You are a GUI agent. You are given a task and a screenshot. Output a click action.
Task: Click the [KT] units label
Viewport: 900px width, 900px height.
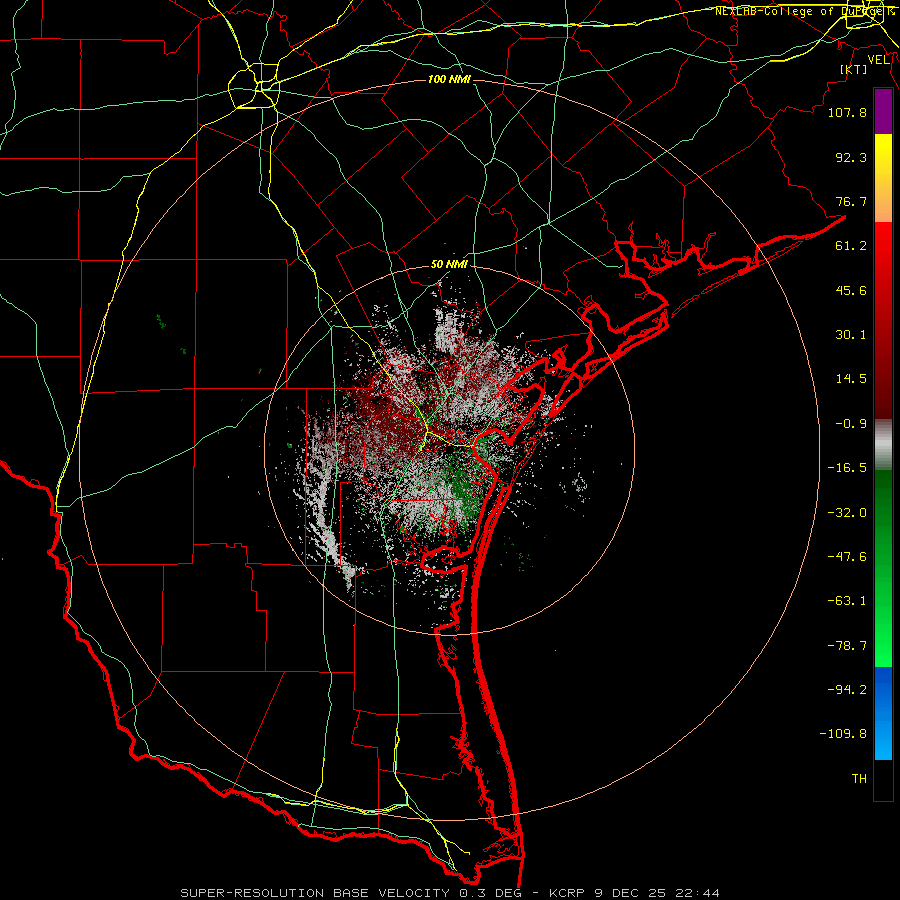click(x=854, y=69)
